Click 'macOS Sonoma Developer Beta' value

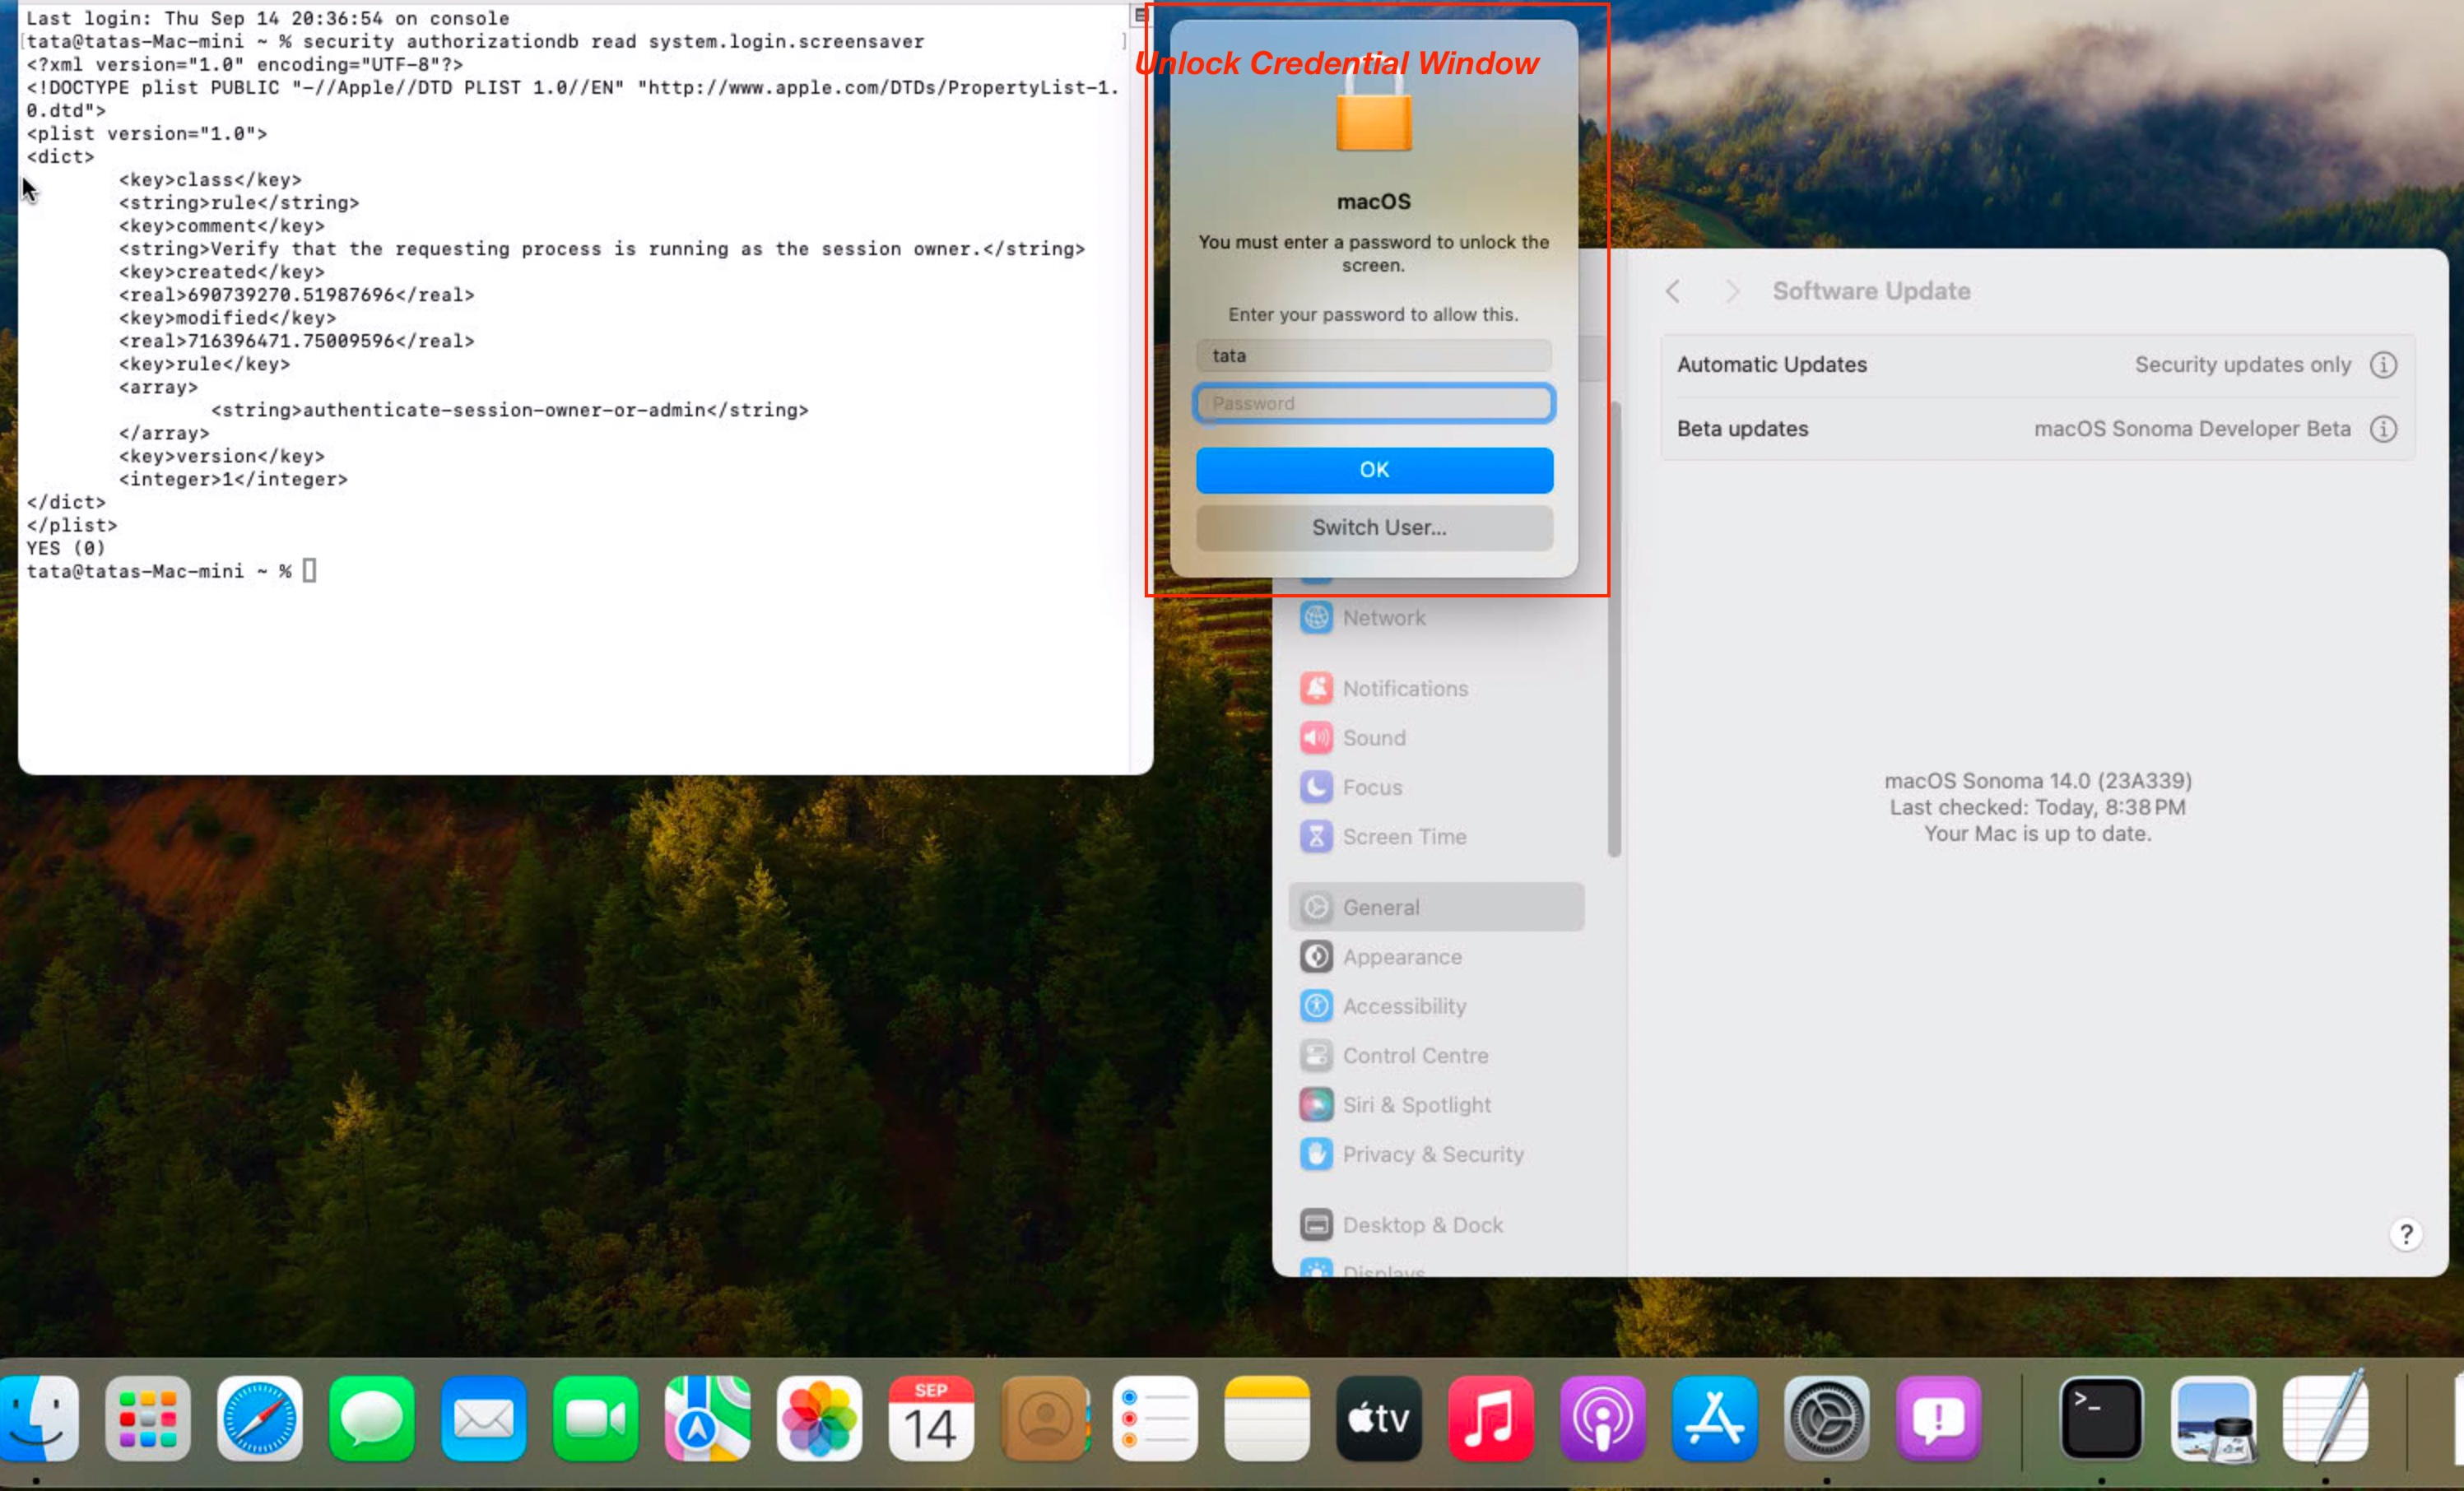coord(2192,429)
